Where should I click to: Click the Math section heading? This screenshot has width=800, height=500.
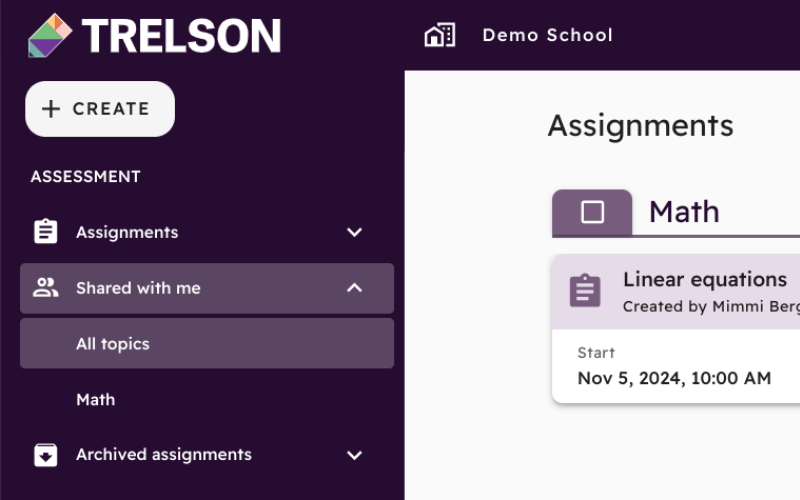tap(684, 212)
